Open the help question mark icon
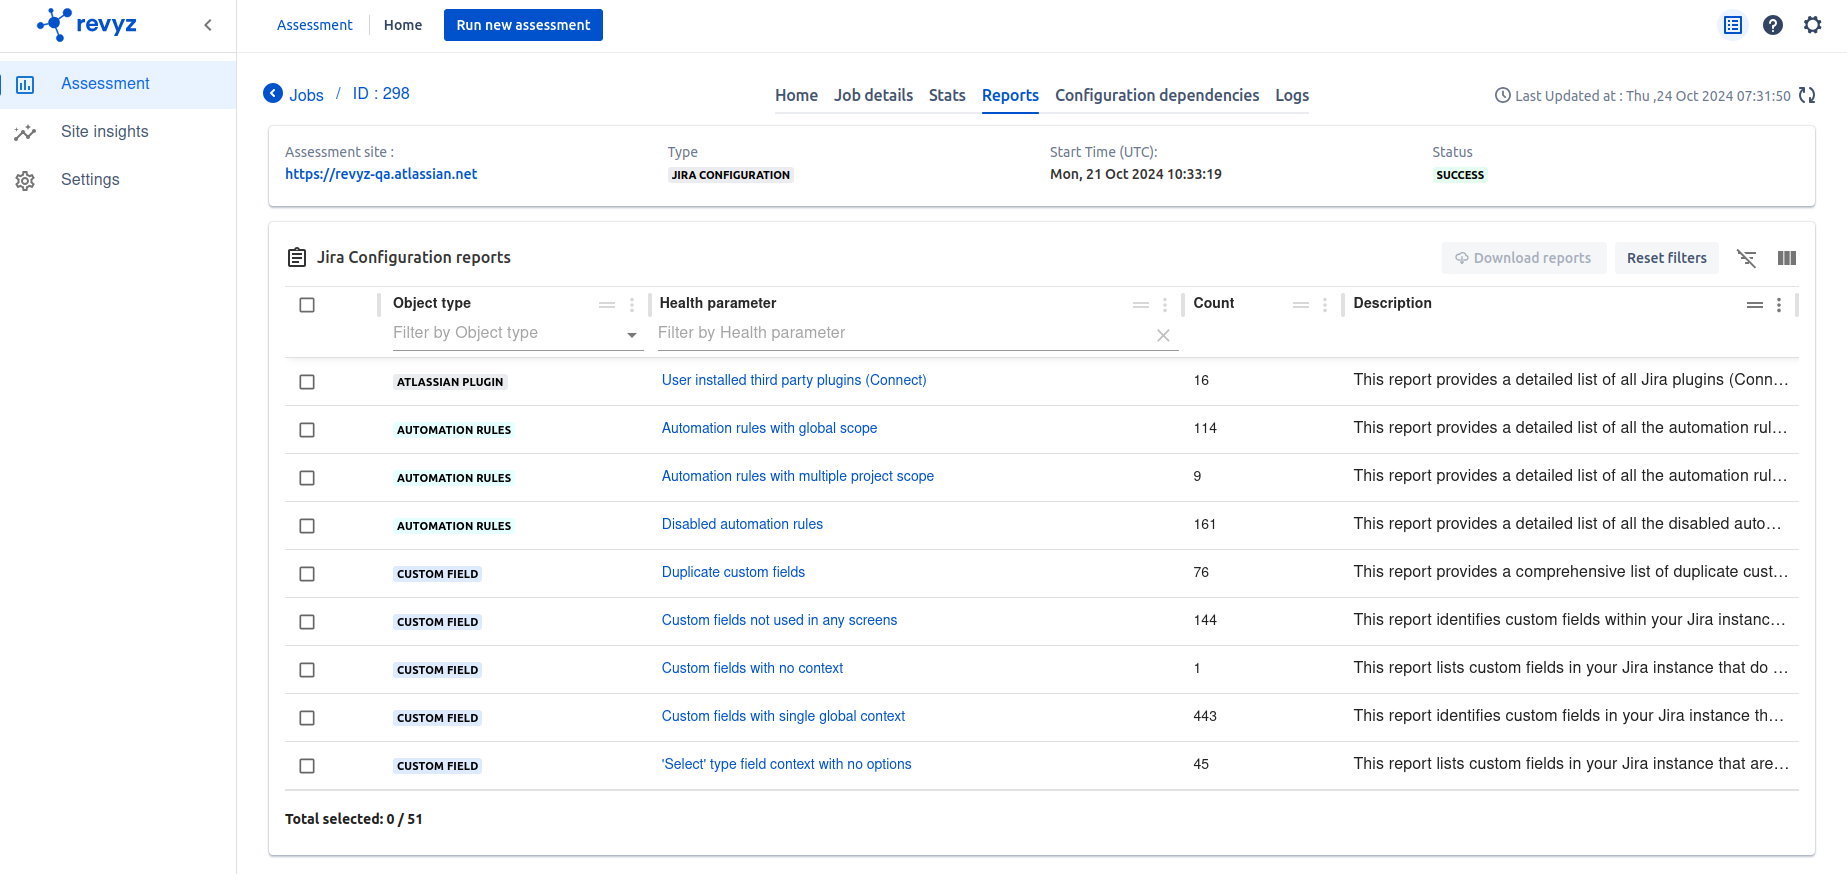 [x=1773, y=25]
